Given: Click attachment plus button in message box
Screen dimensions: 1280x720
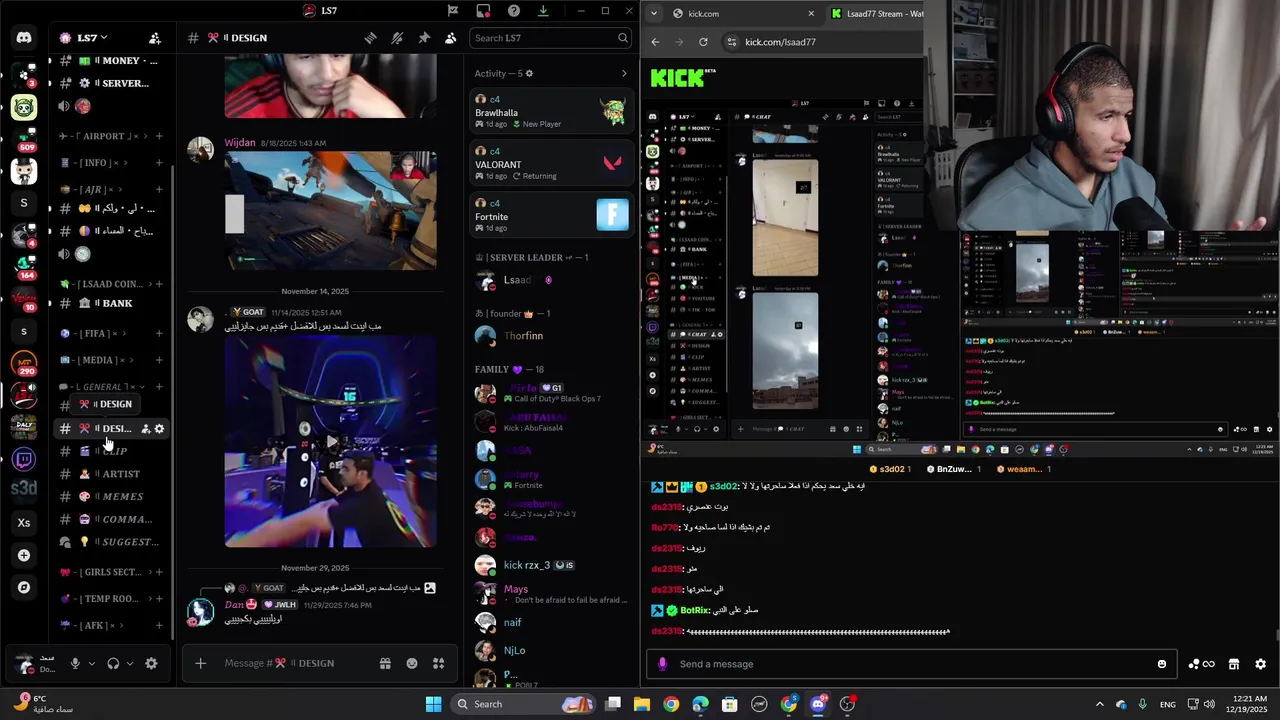Looking at the screenshot, I should (x=201, y=663).
